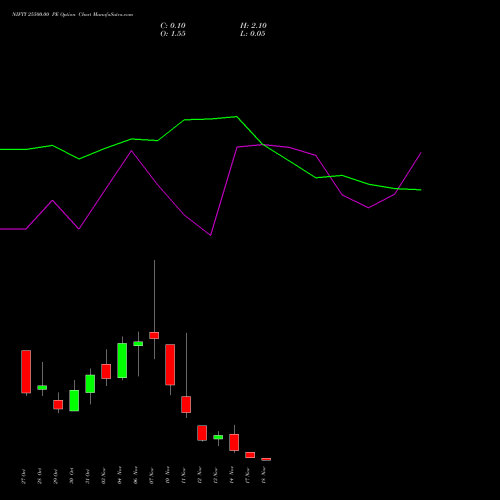Viewport: 500px width, 500px height.
Task: Click the close value 'C: 0.10'
Action: point(173,26)
